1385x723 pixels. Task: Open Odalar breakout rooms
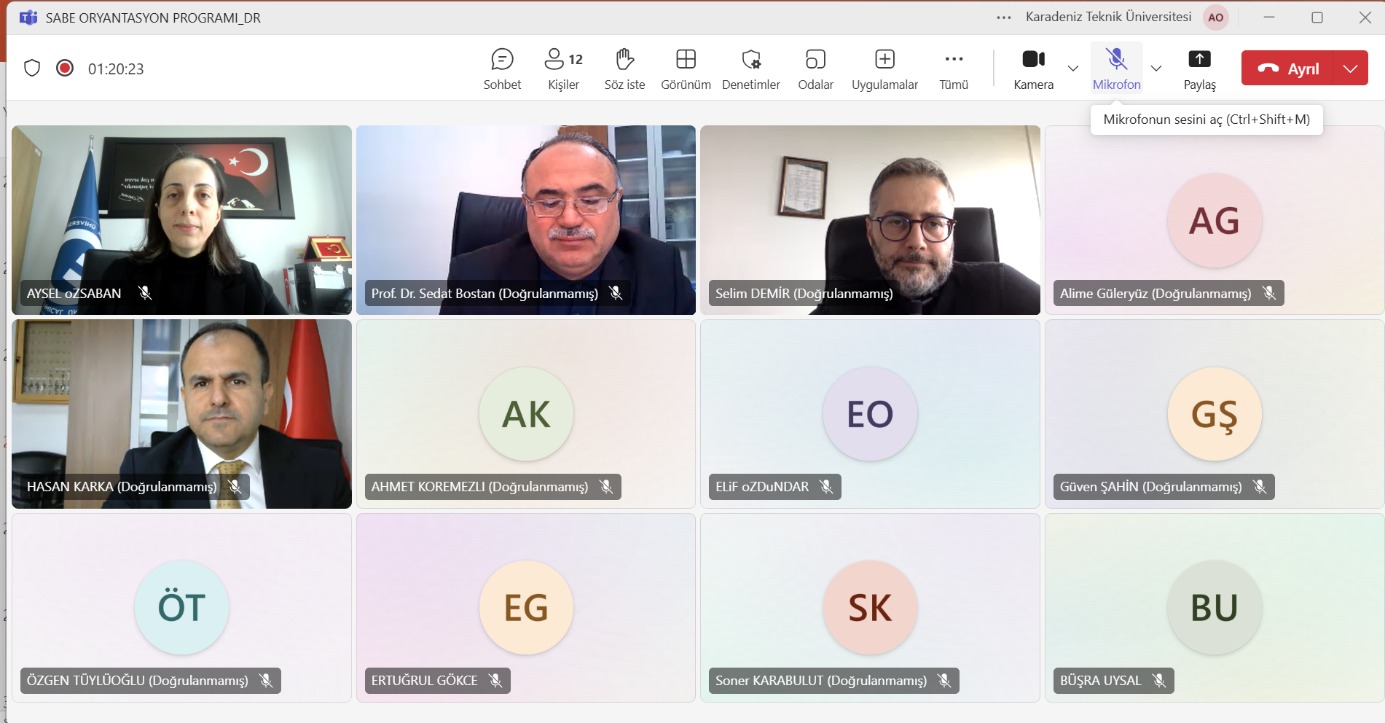point(815,68)
